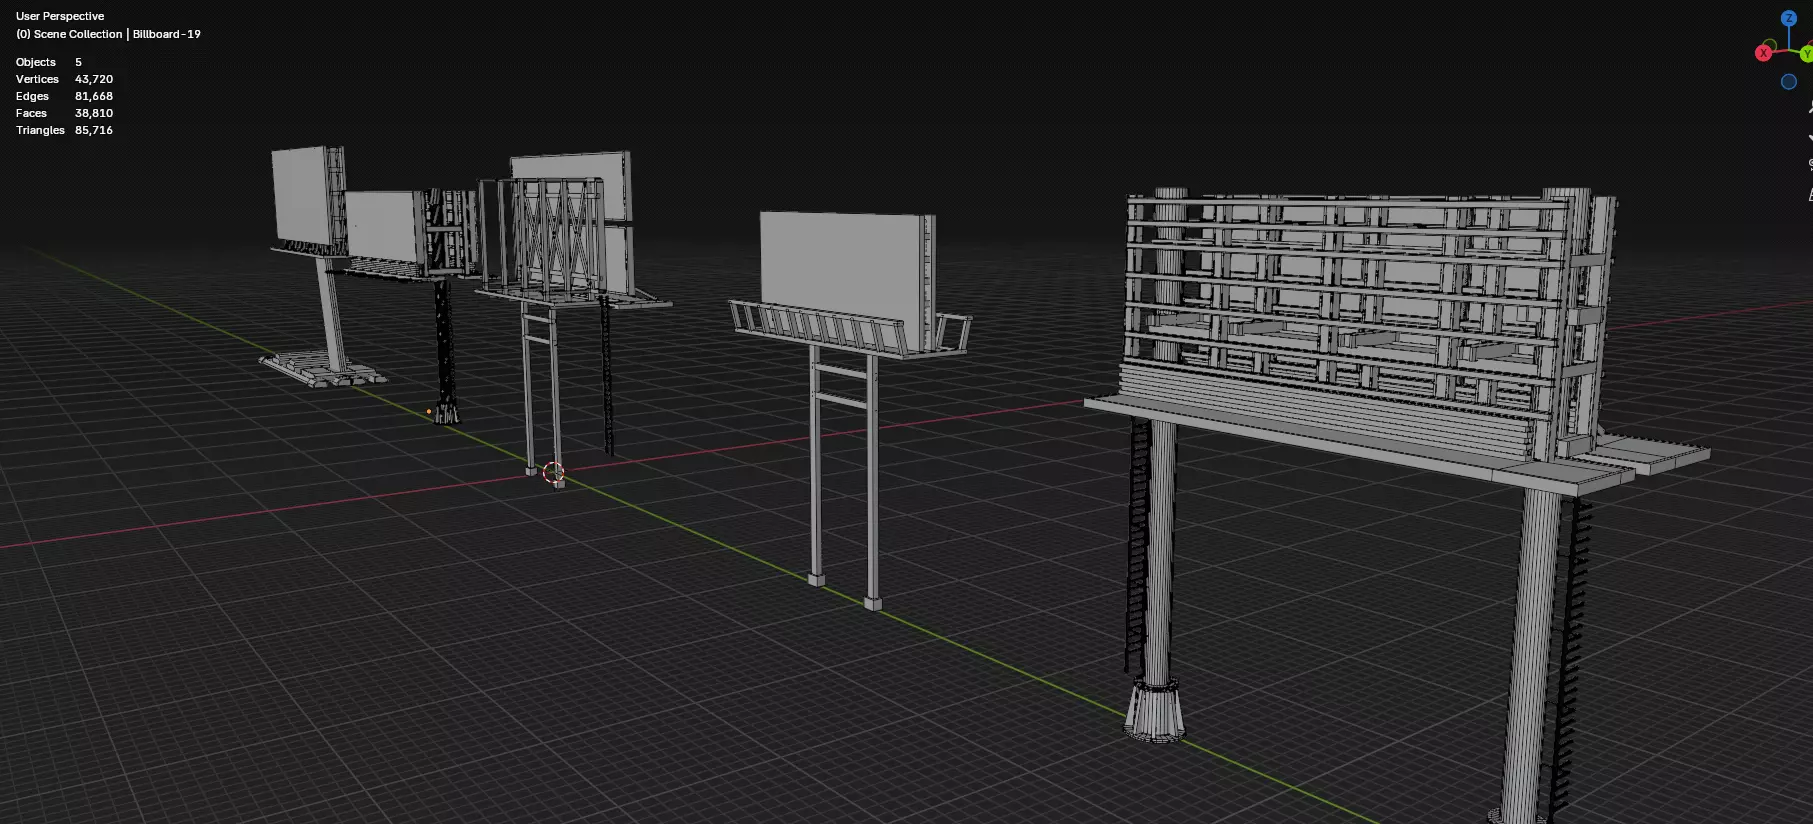
Task: Click the 3D cursor crosshair on the grid
Action: (553, 472)
